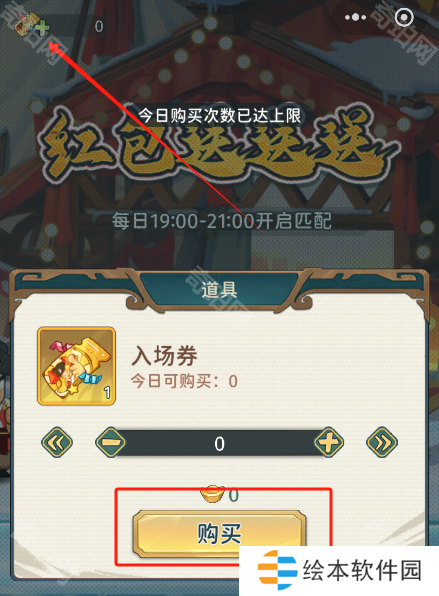Tap the gold ingot price icon
Screen dimensions: 439x596
(x=212, y=494)
